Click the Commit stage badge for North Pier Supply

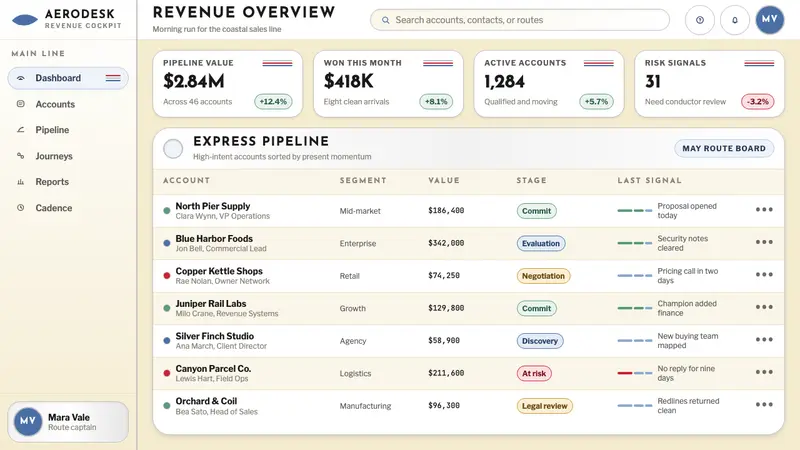(536, 211)
